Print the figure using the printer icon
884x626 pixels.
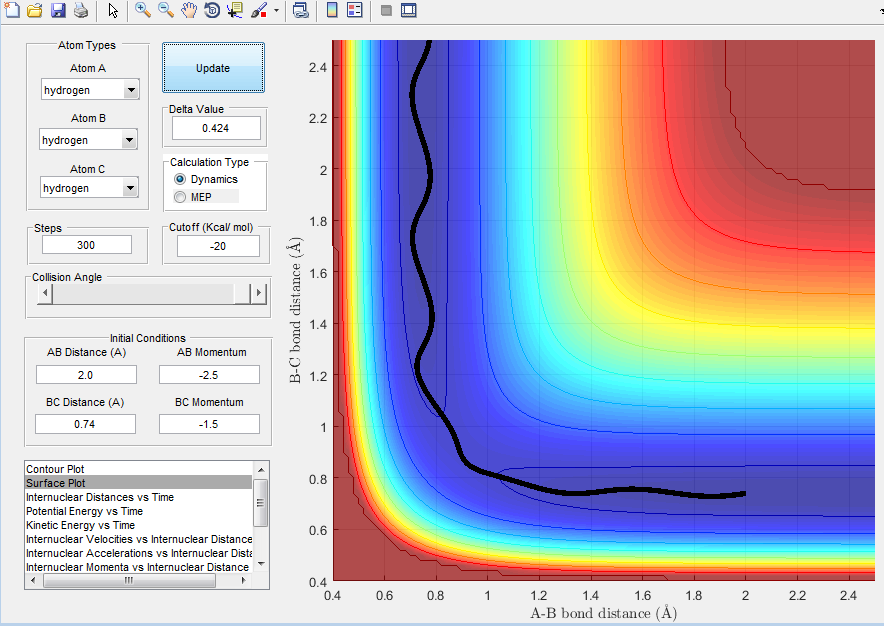click(81, 11)
